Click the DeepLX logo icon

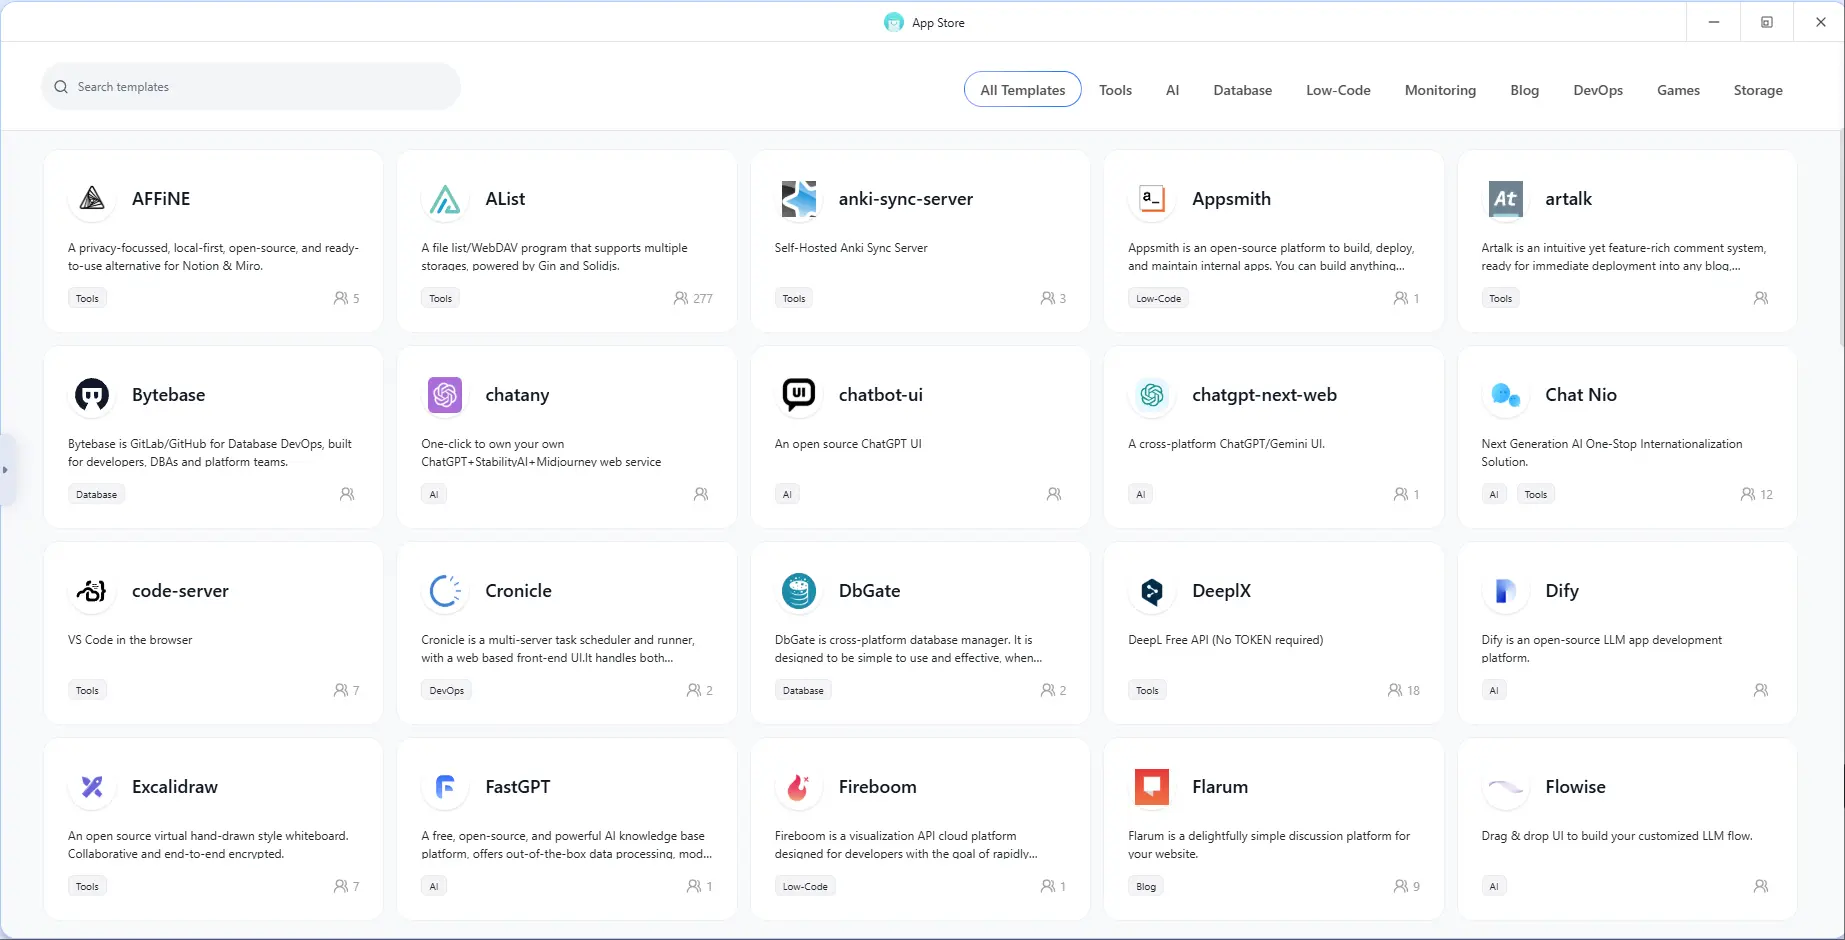pos(1151,591)
